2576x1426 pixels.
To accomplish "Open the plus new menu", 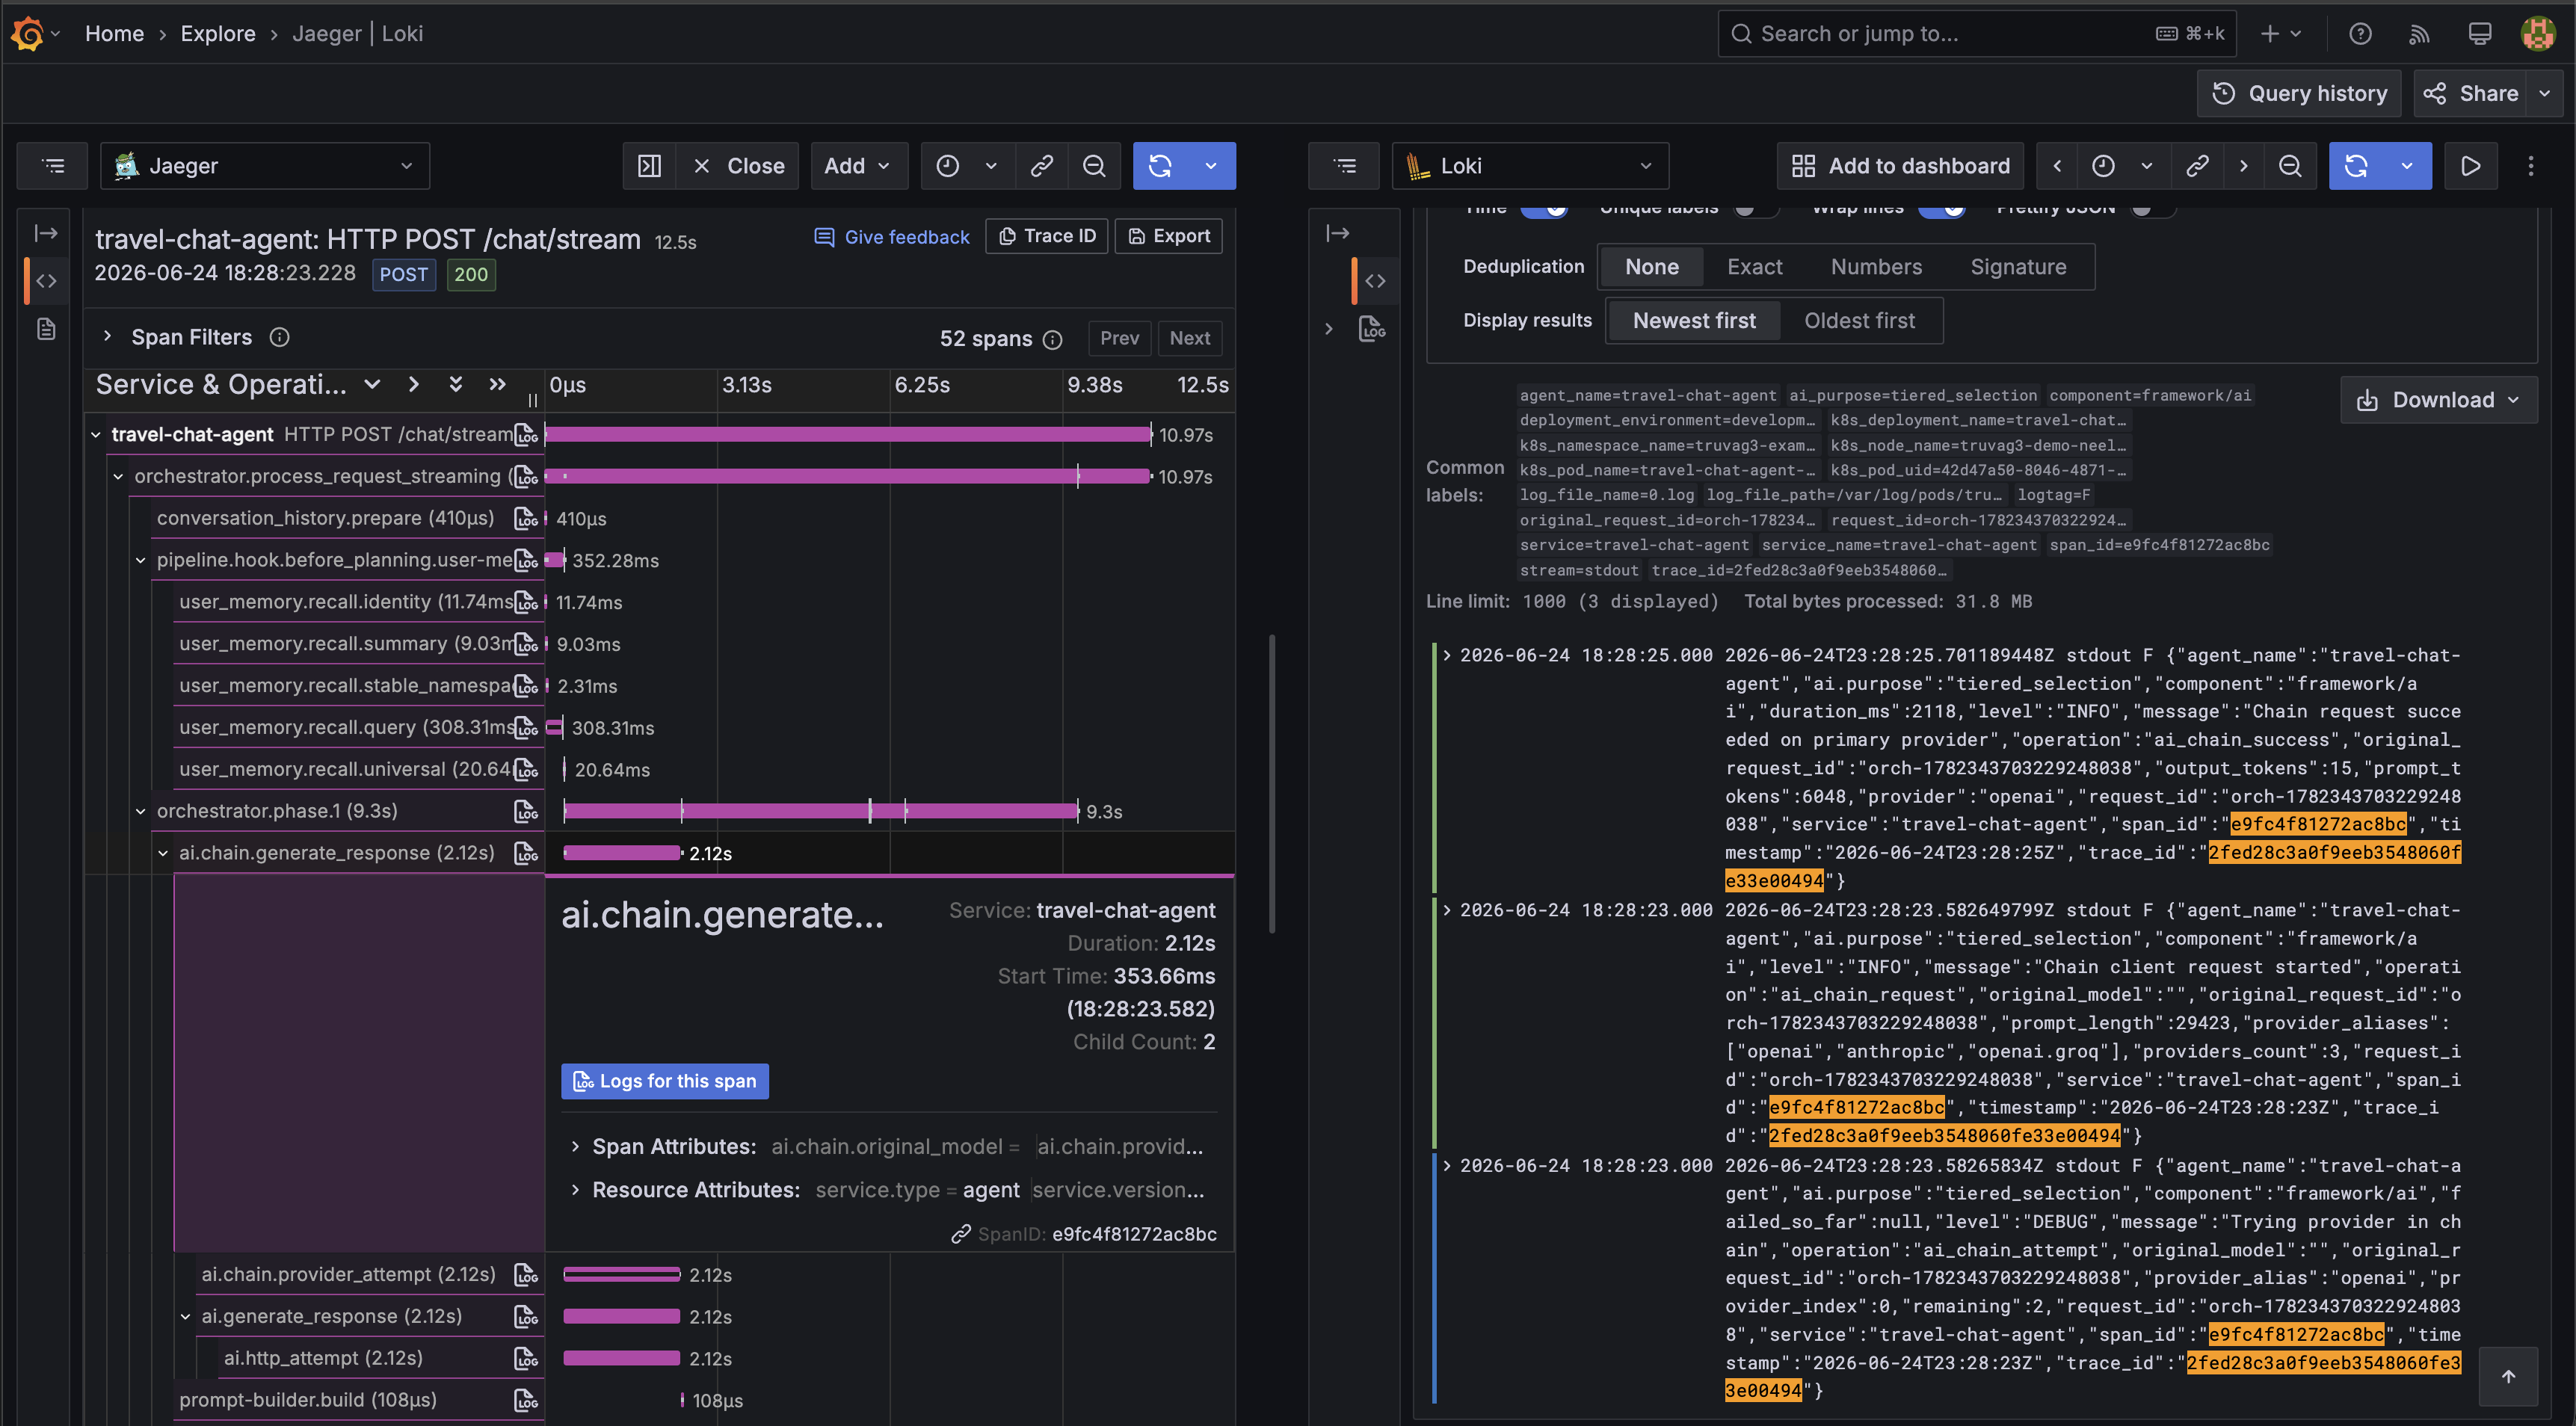I will [x=2280, y=34].
